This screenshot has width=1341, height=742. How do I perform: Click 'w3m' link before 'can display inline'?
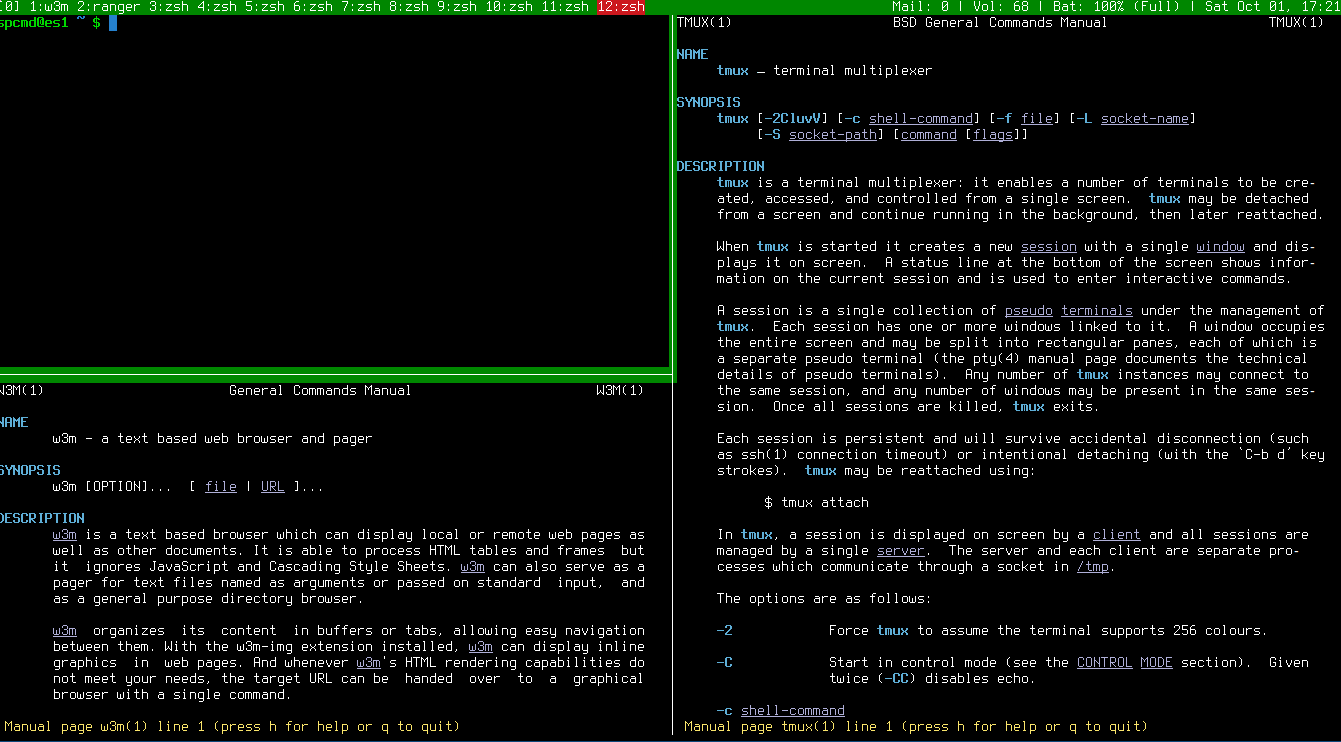pyautogui.click(x=481, y=647)
